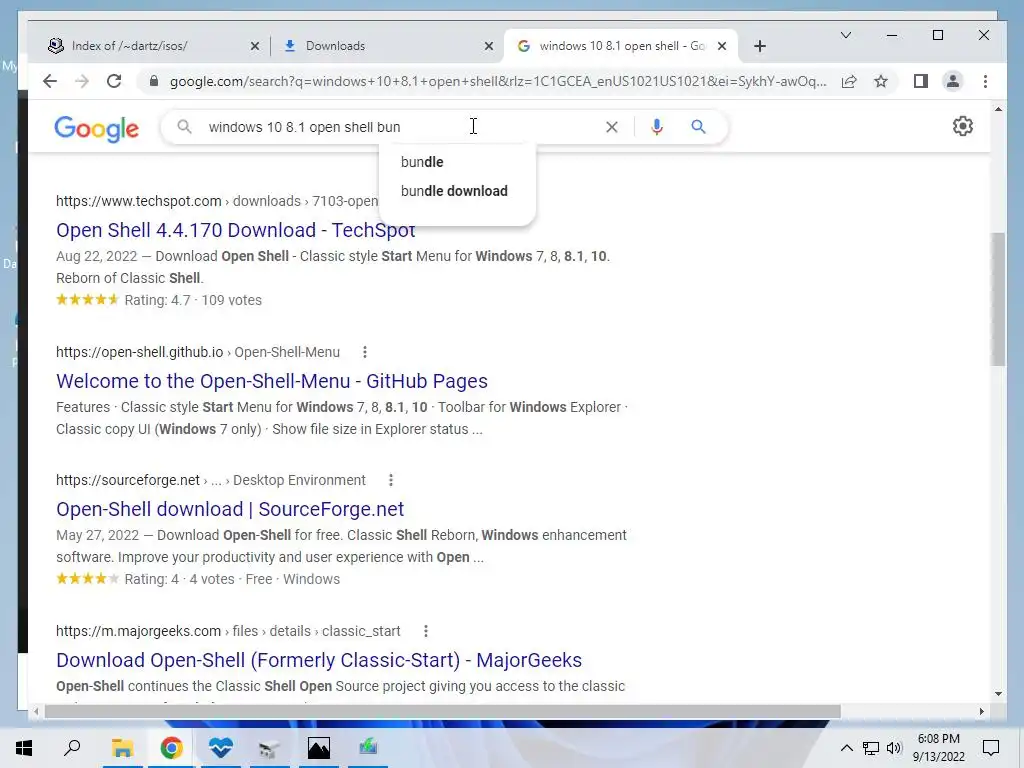Start voice search with the microphone icon
This screenshot has height=768, width=1024.
click(x=656, y=127)
